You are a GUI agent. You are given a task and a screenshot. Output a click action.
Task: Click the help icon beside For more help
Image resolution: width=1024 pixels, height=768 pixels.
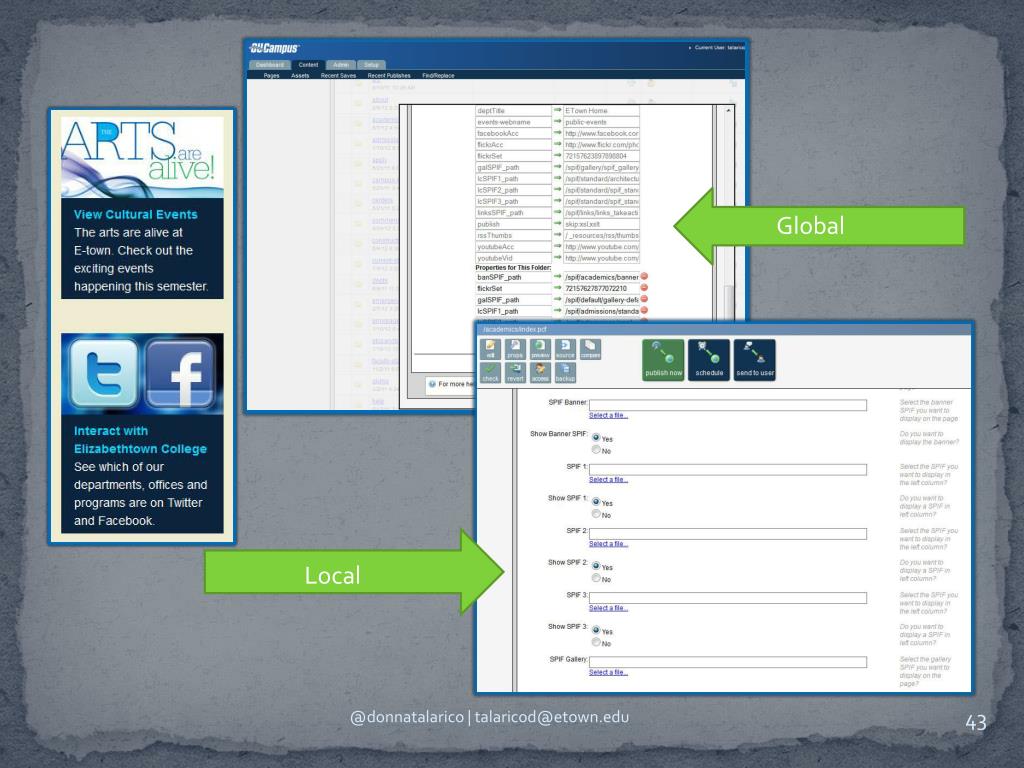pos(432,384)
